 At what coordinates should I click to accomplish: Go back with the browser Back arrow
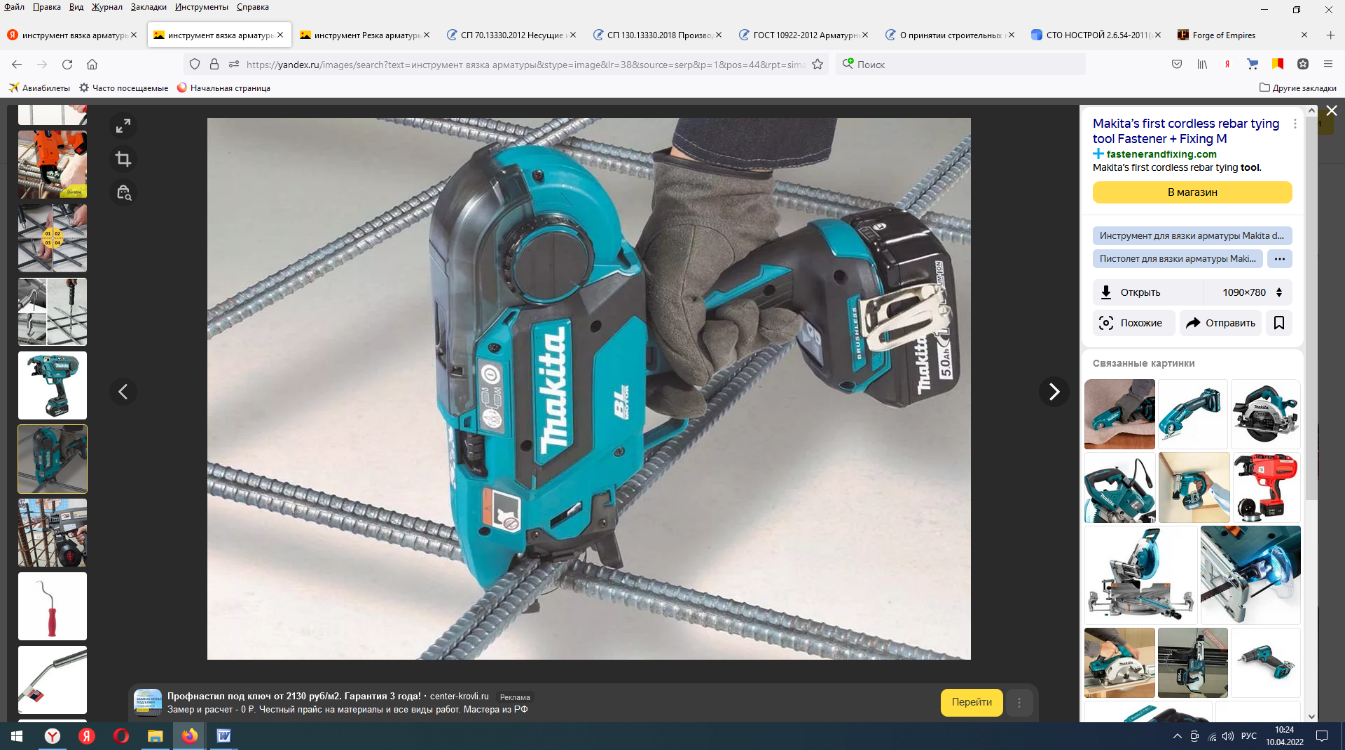point(15,64)
